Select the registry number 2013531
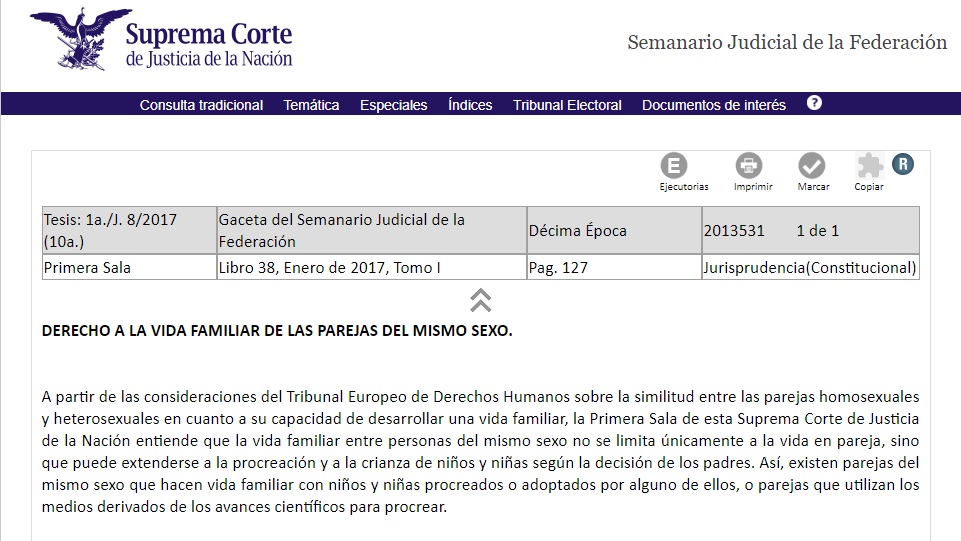 [x=734, y=231]
